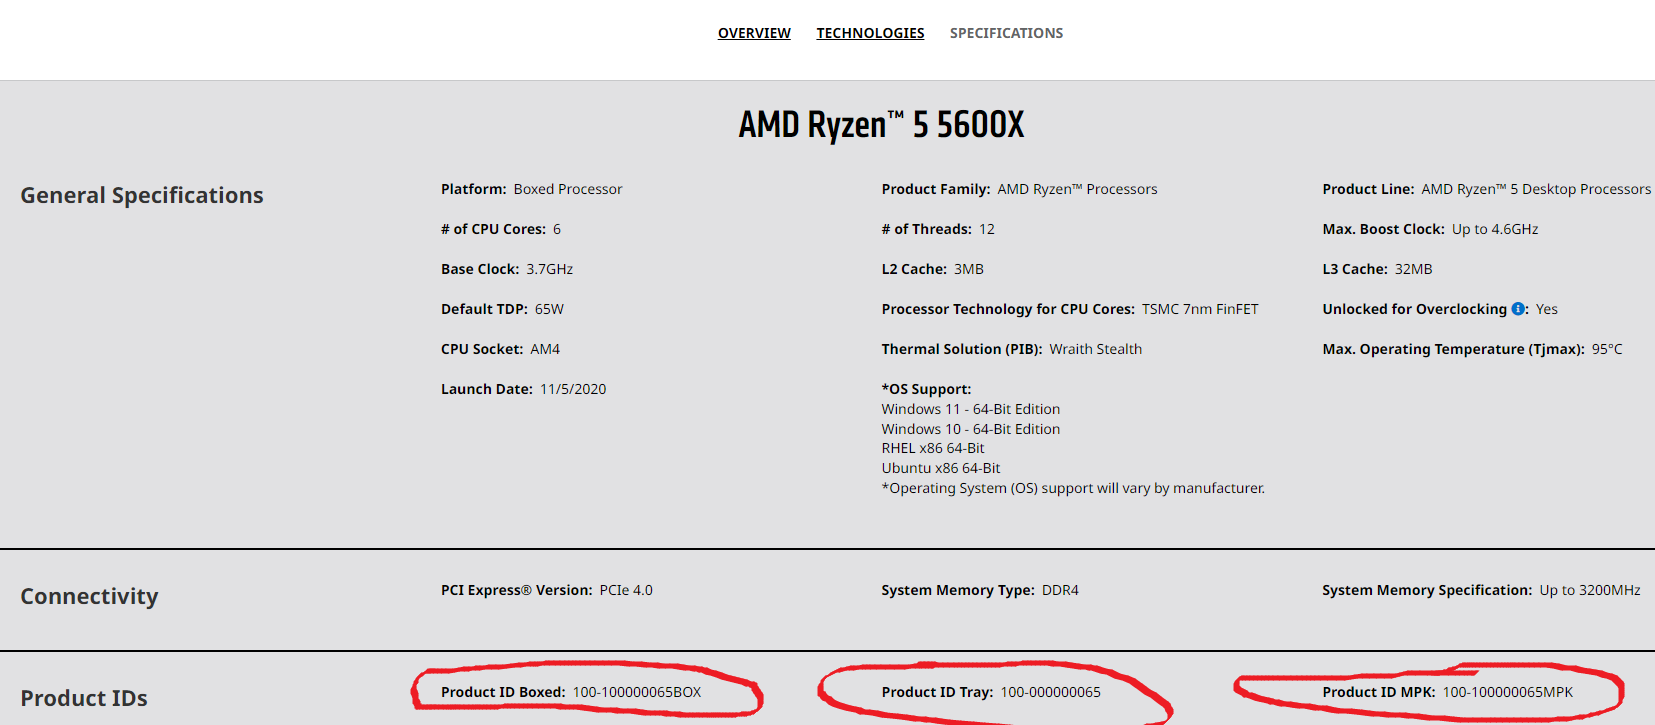Screen dimensions: 1655x725
Task: Click Product ID Boxed value 100-100000065BOX
Action: [637, 692]
